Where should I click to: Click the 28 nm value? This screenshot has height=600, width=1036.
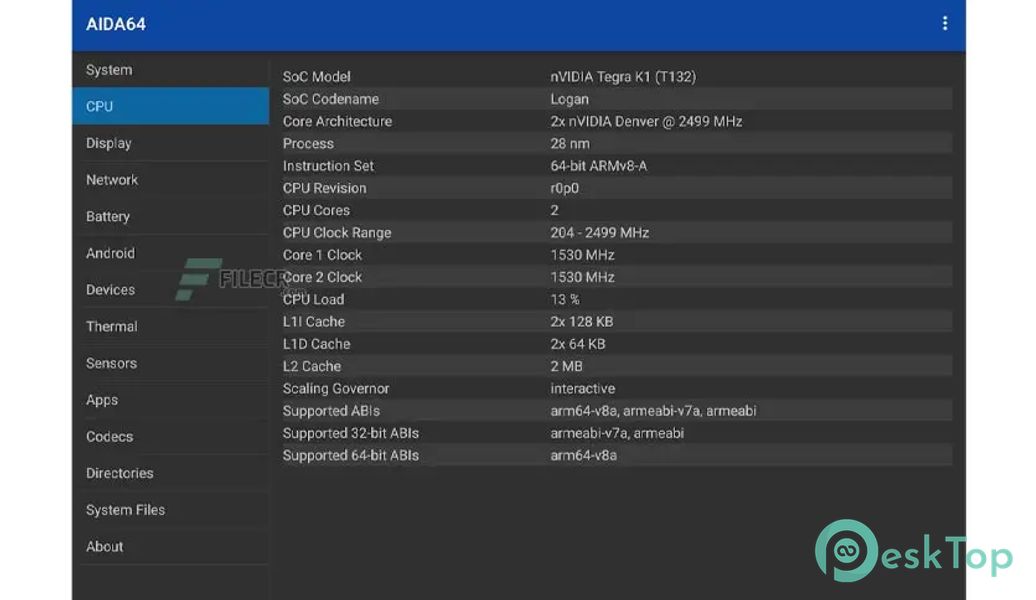pos(570,143)
